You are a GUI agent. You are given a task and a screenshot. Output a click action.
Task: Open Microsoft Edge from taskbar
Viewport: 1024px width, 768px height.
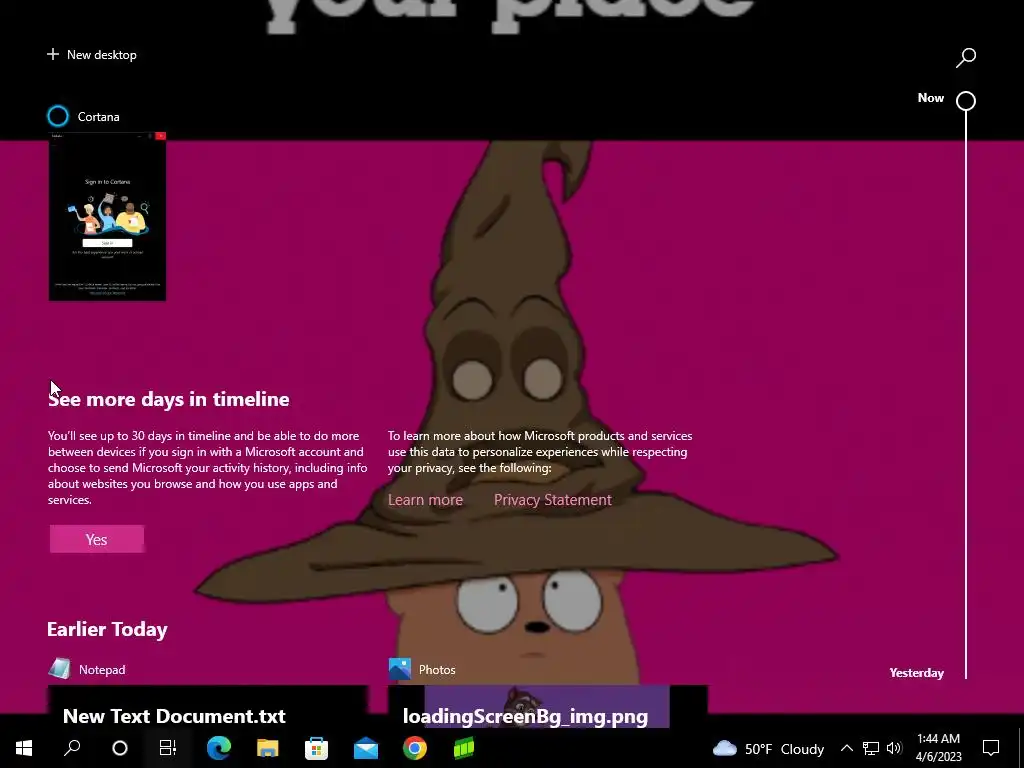coord(219,748)
